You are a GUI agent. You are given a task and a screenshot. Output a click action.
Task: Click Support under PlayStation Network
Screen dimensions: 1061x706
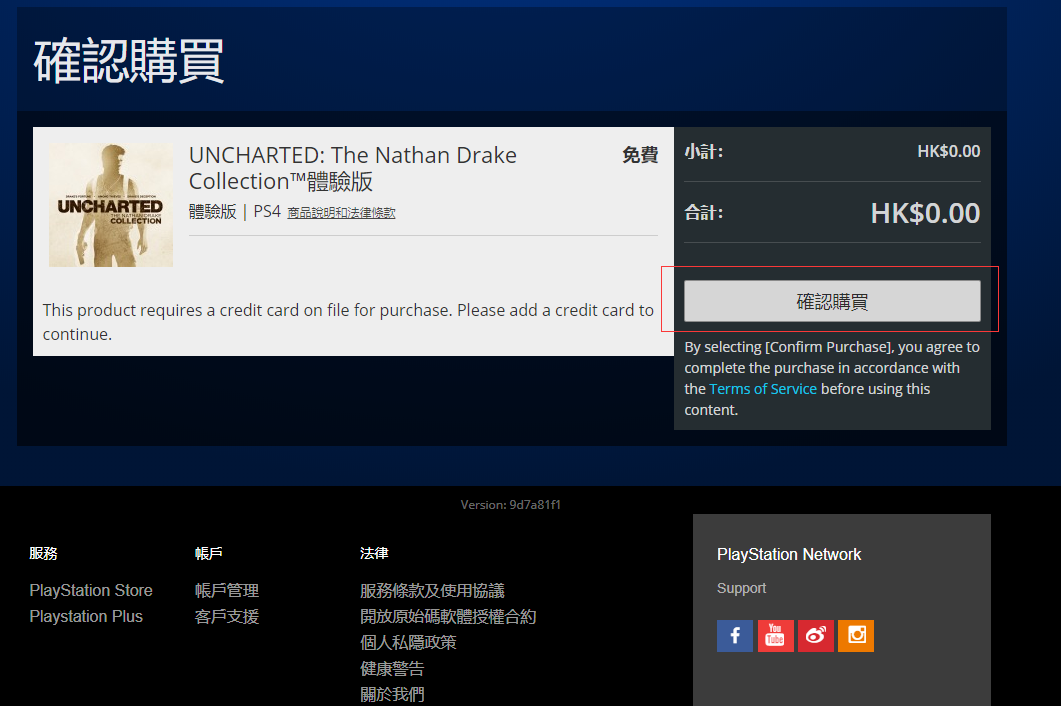[x=742, y=588]
